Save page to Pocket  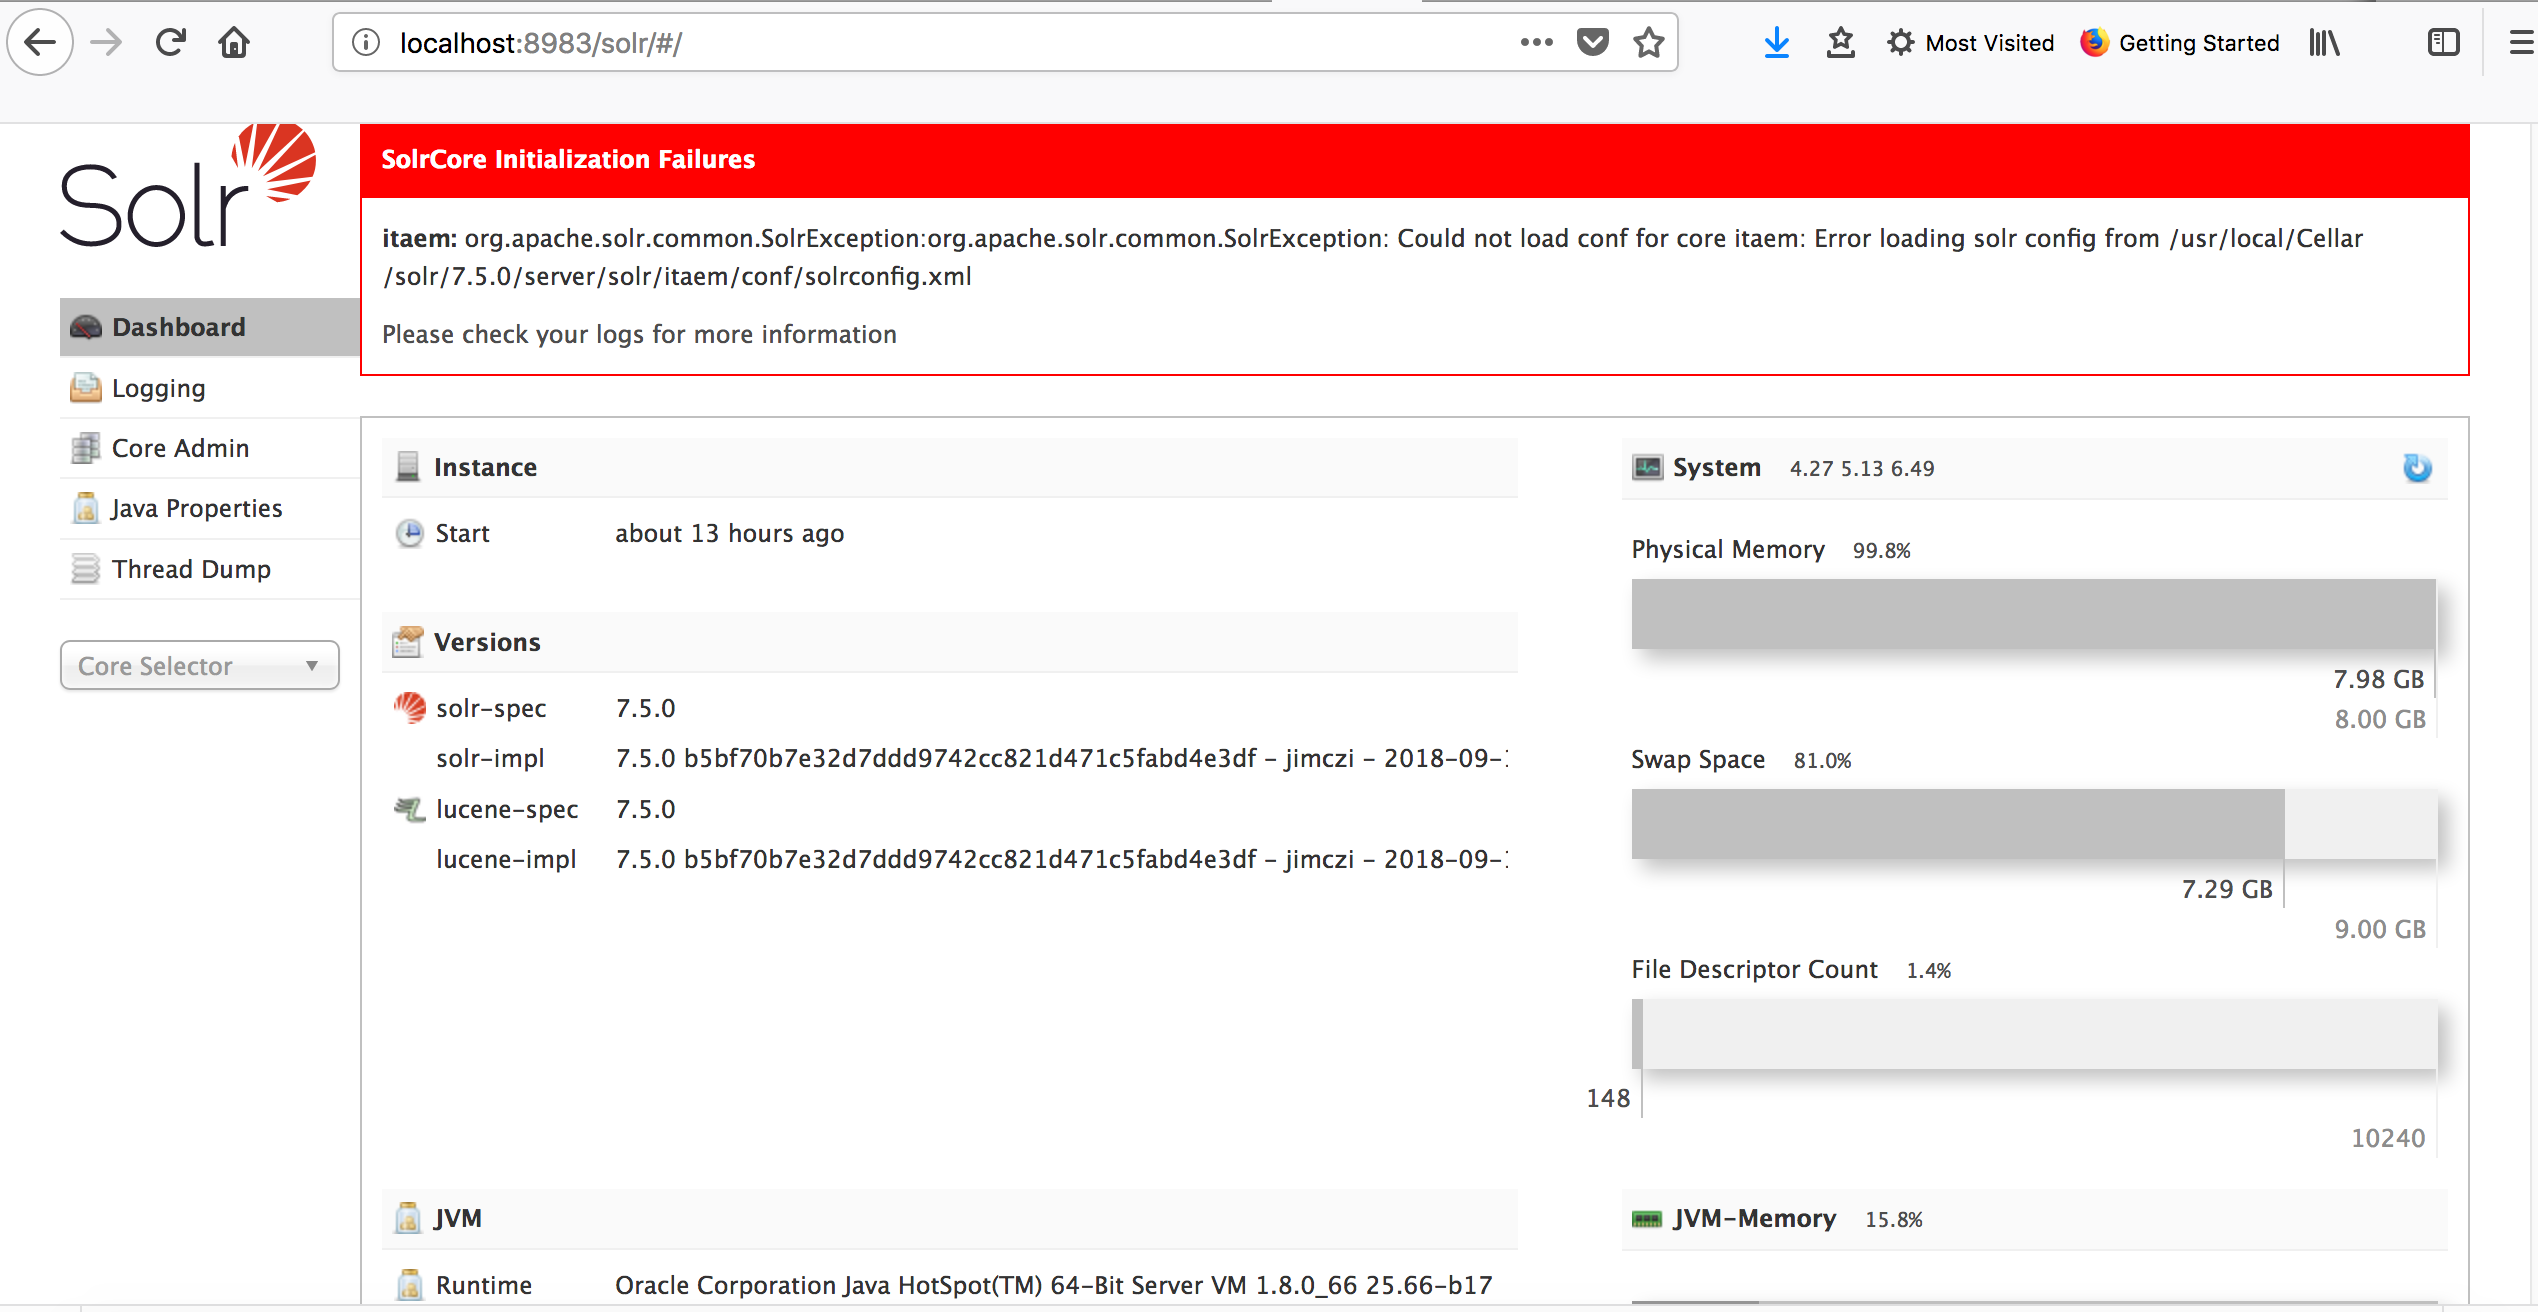click(x=1591, y=42)
